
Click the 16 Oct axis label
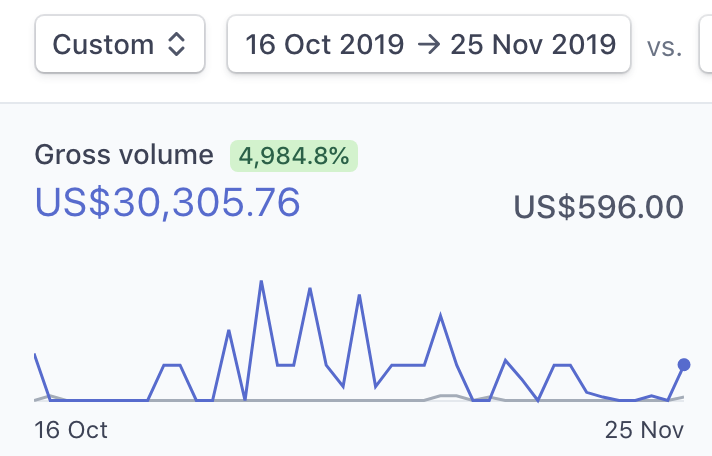(x=71, y=430)
